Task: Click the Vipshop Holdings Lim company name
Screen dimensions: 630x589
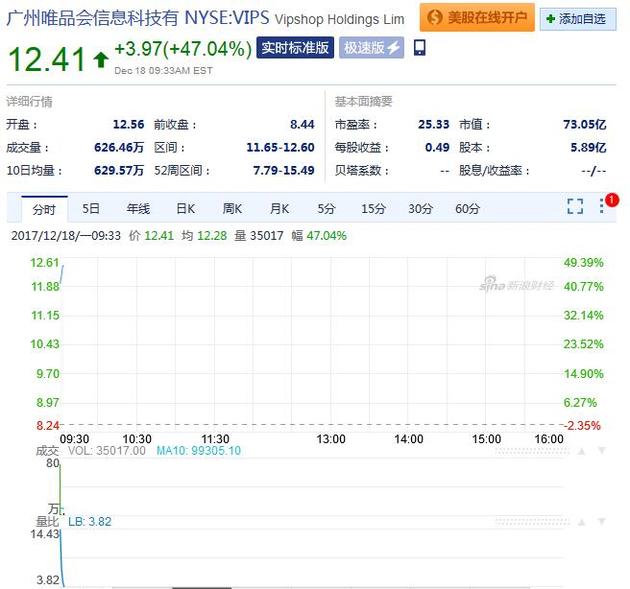Action: [340, 20]
